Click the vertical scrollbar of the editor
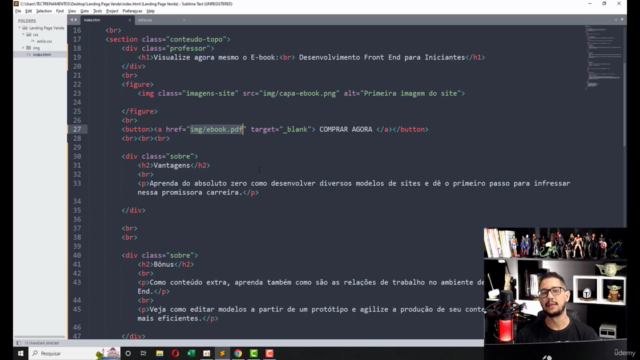This screenshot has height=360, width=640. pyautogui.click(x=624, y=104)
